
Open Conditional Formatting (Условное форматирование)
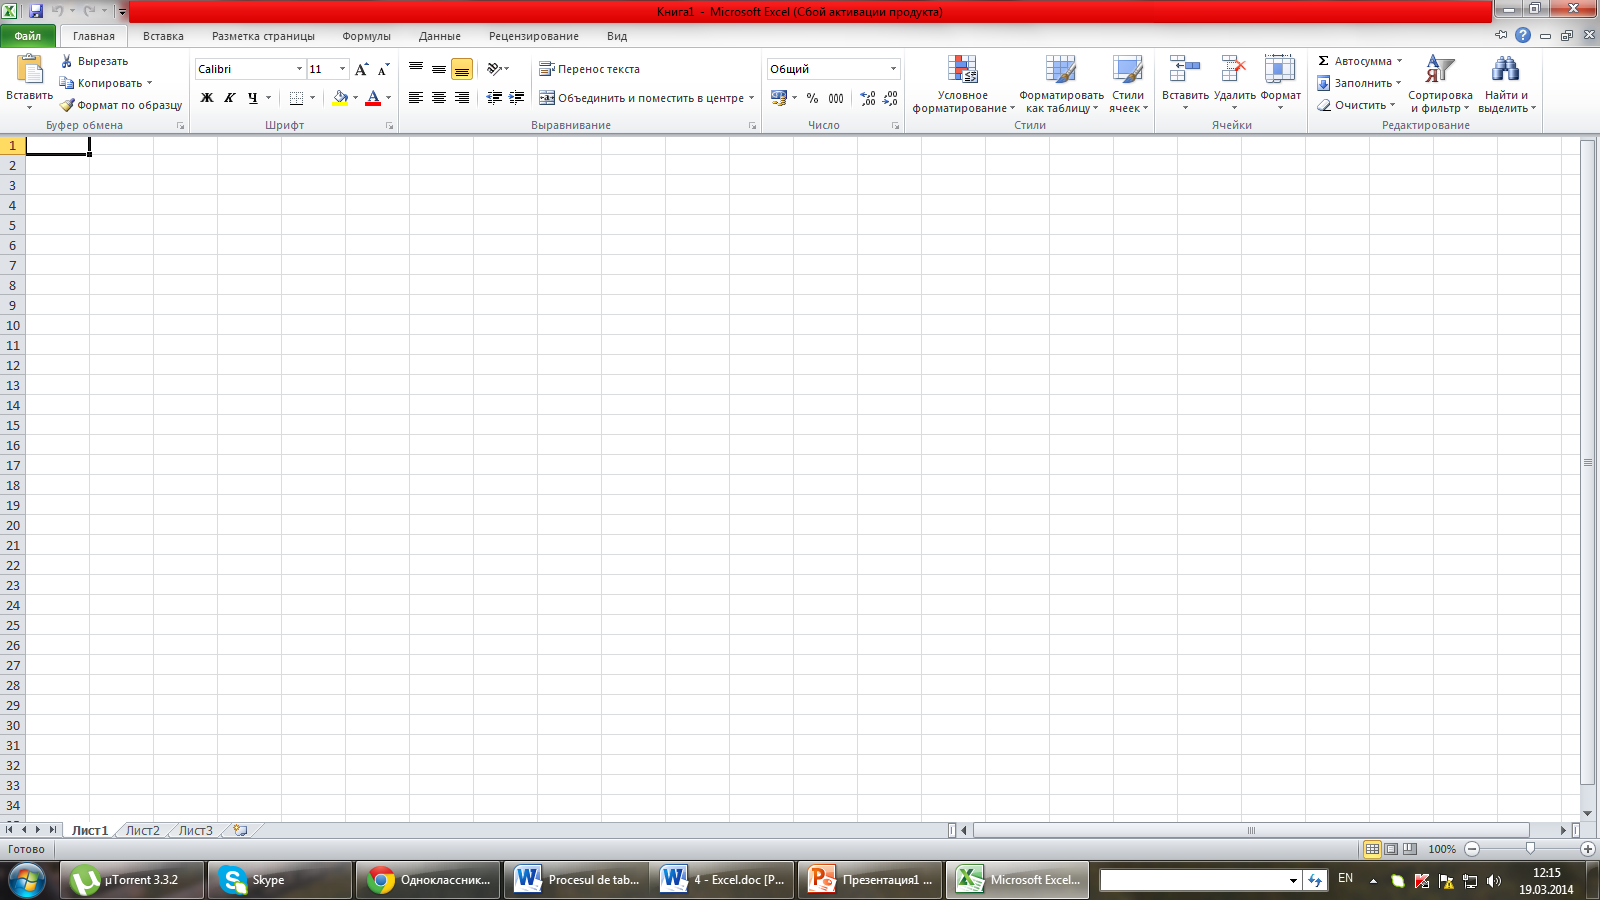[x=963, y=84]
